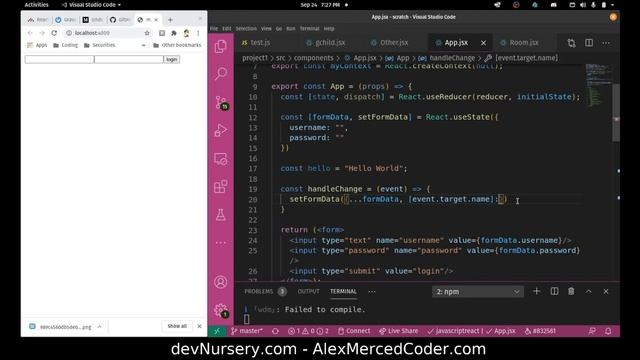Click the feedback icon in status bar
Image resolution: width=640 pixels, height=360 pixels.
(592, 331)
